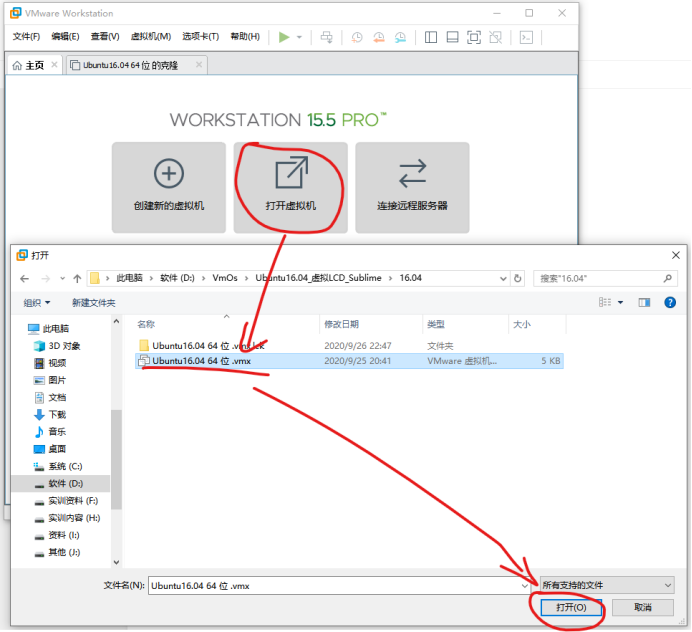Open the 文件(F) menu
692x632 pixels.
26,36
